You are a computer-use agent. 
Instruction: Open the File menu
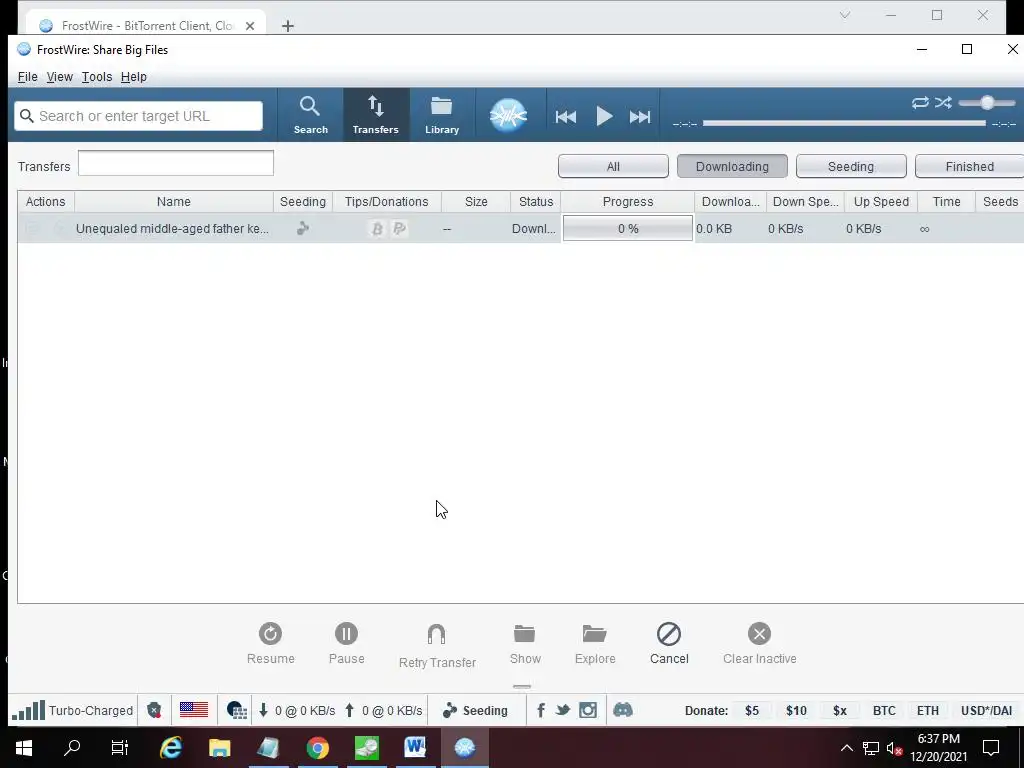click(x=27, y=76)
